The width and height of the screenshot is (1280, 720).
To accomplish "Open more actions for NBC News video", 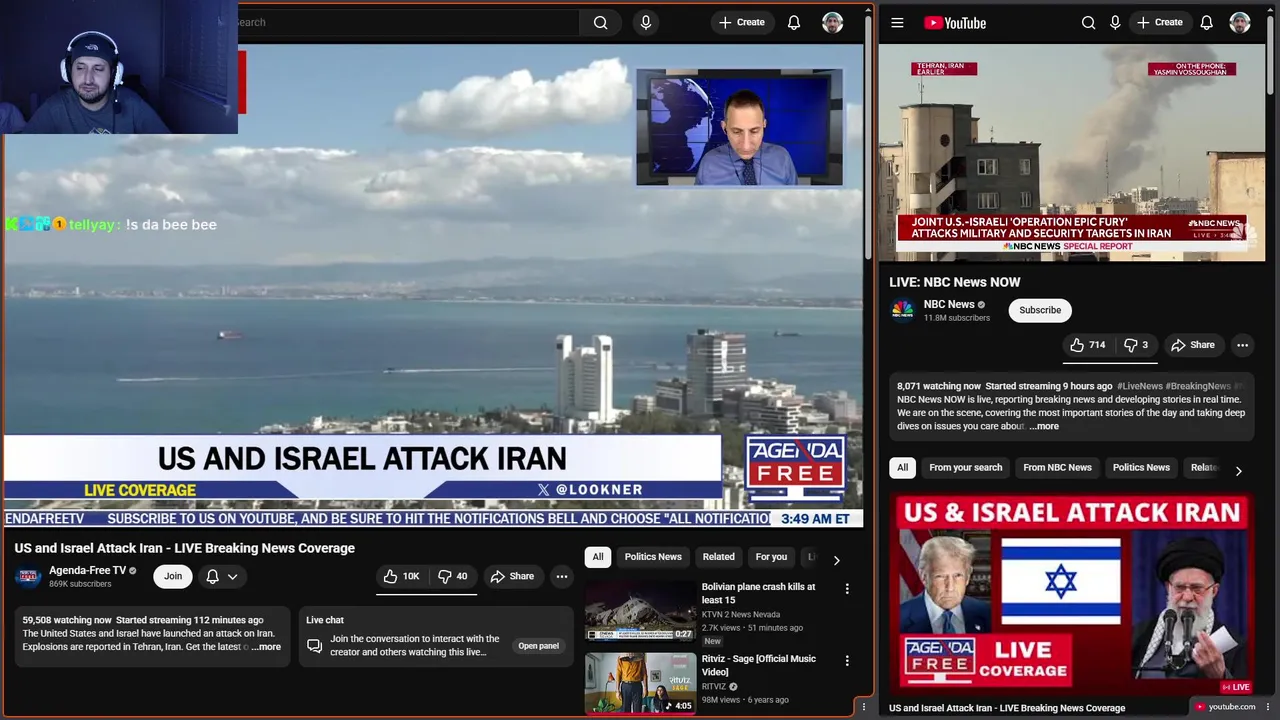I will tap(1242, 345).
